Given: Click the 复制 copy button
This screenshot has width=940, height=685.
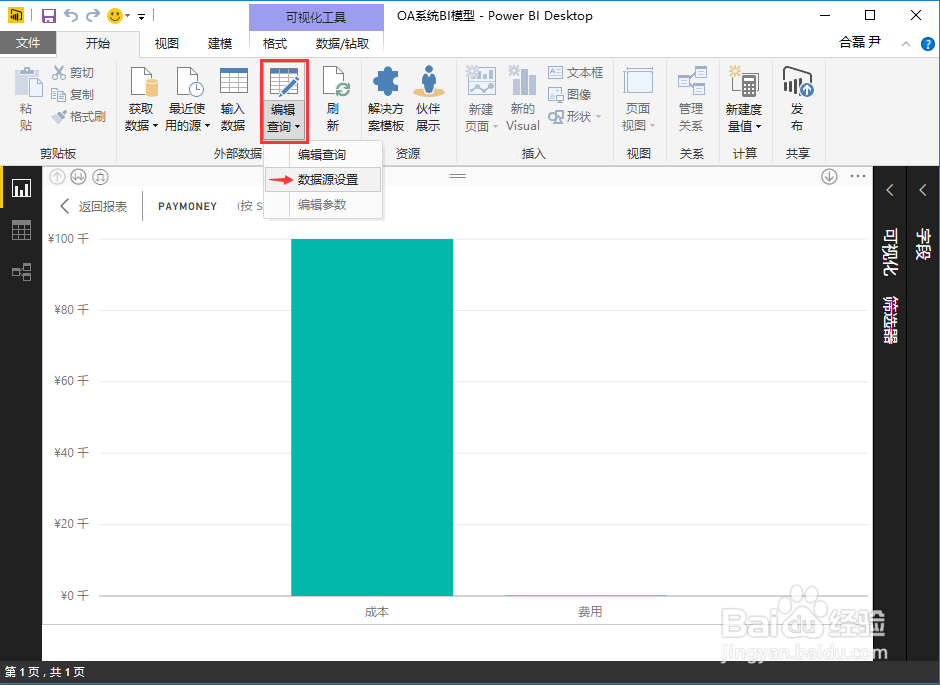Looking at the screenshot, I should (73, 95).
